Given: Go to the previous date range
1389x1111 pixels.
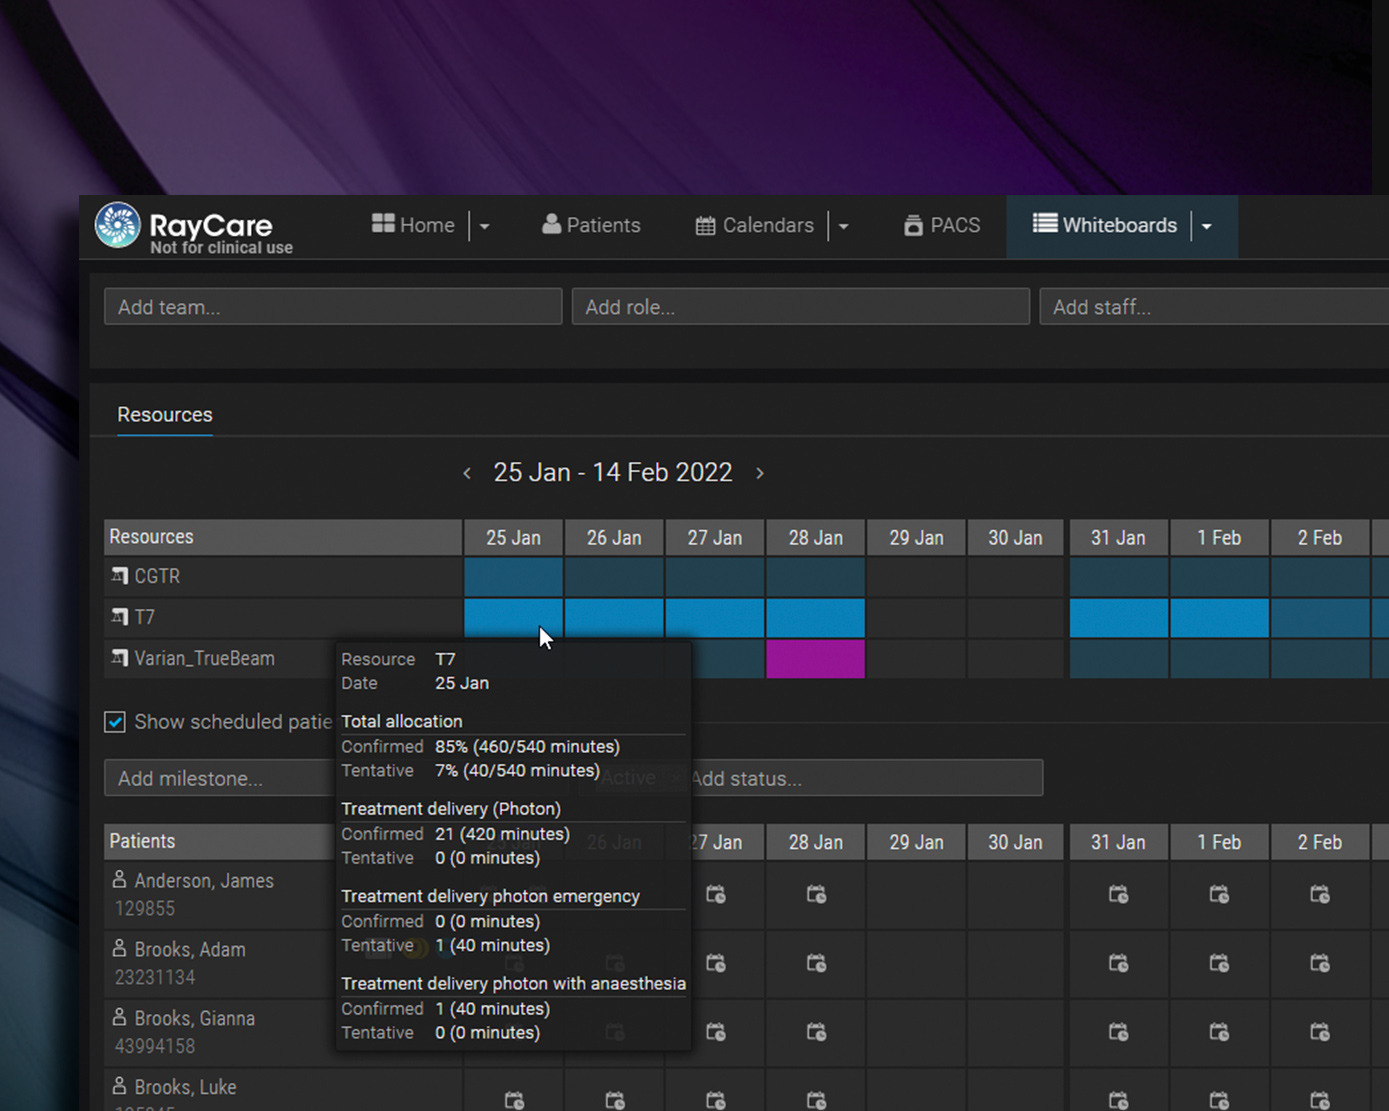Looking at the screenshot, I should pyautogui.click(x=467, y=473).
